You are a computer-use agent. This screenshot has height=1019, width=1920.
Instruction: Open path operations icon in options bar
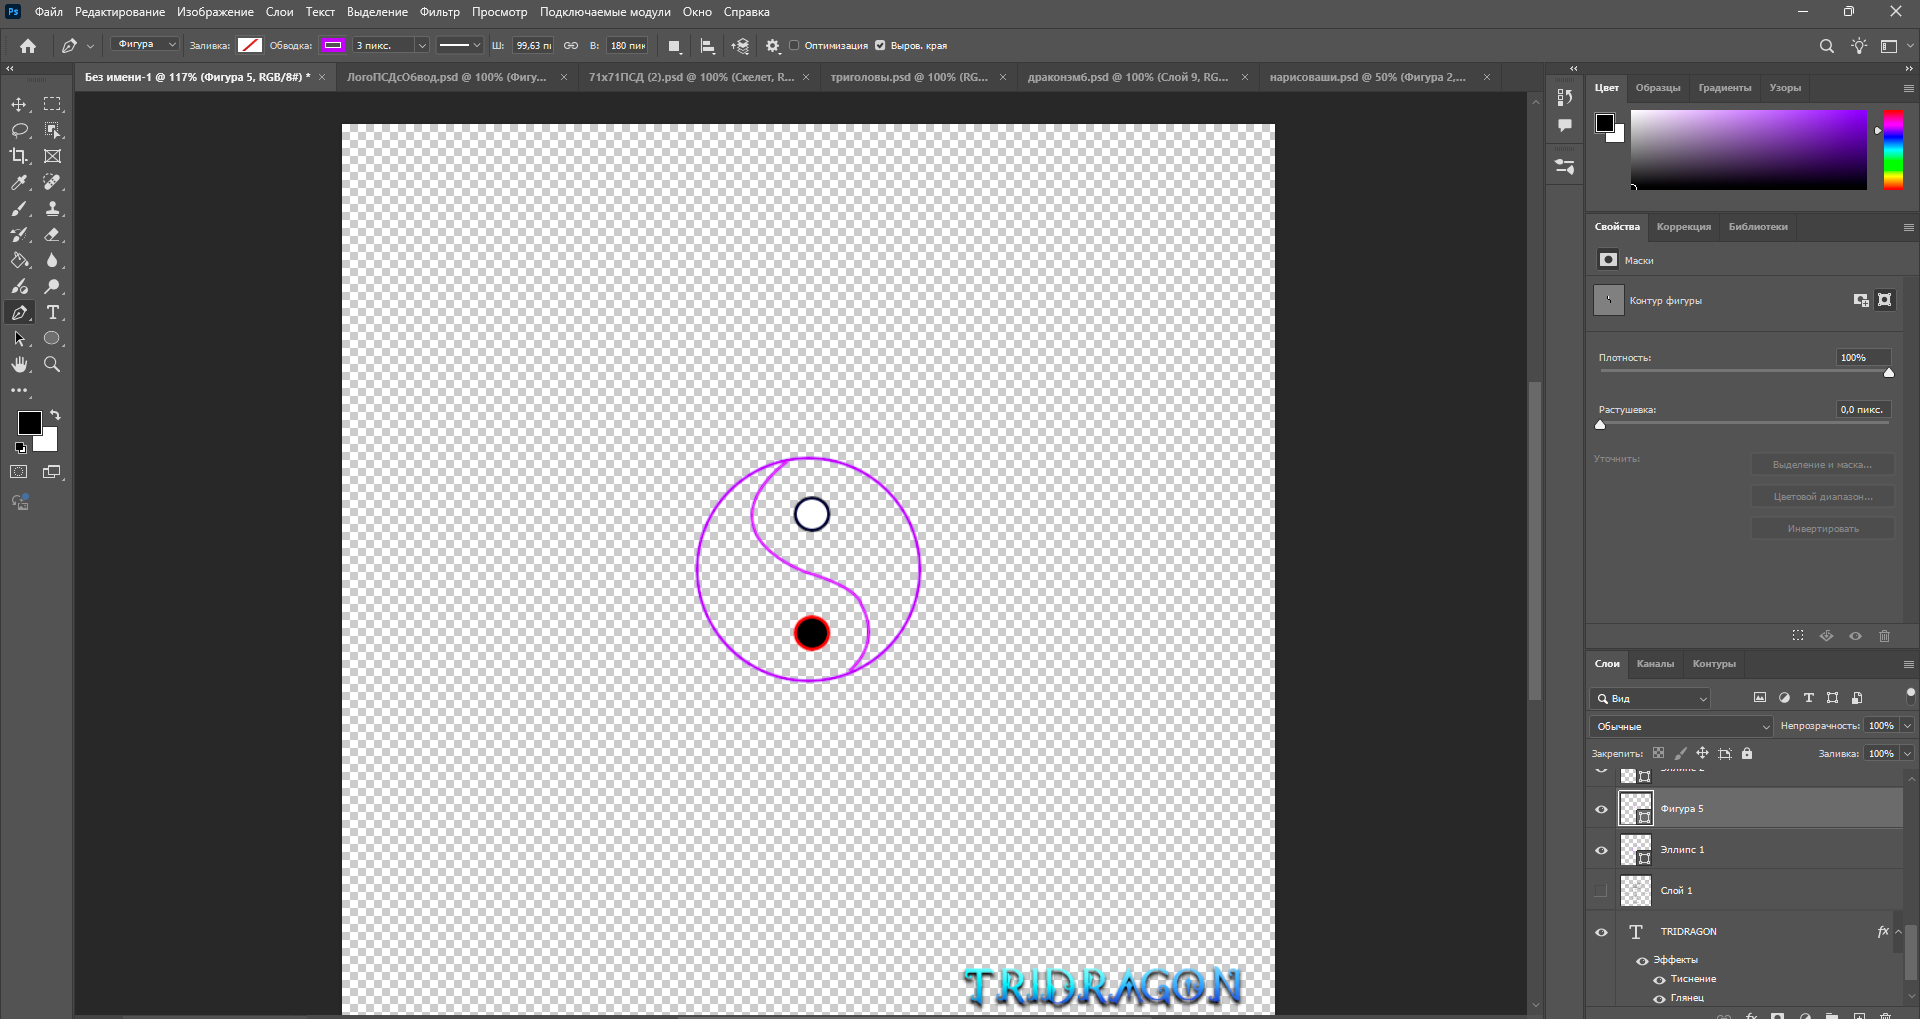[x=674, y=46]
